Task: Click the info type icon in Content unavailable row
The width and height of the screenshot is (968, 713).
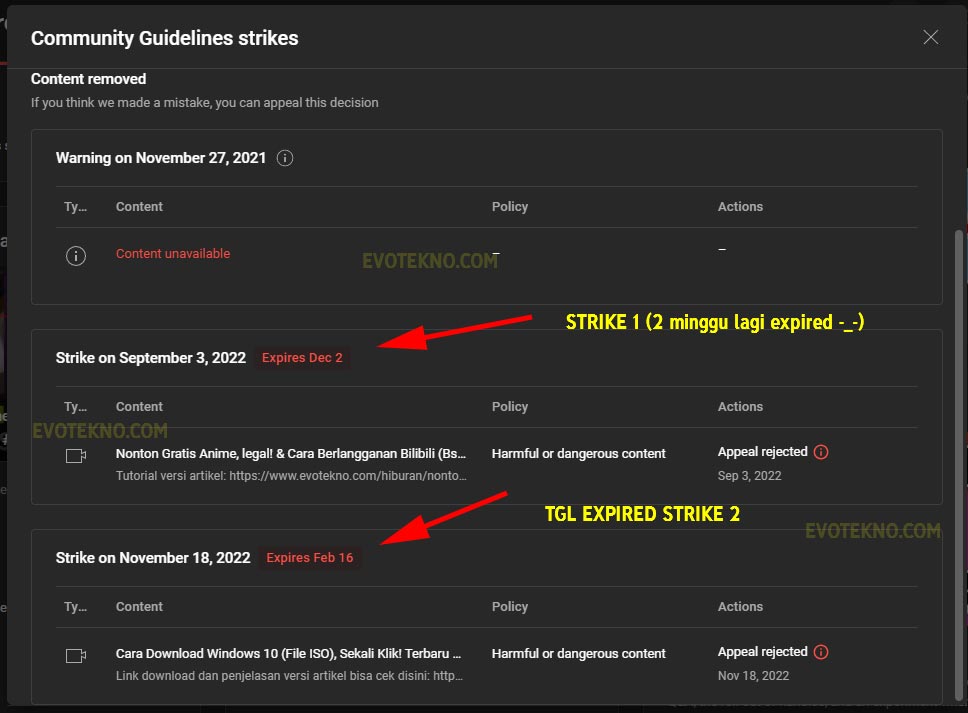Action: (75, 255)
